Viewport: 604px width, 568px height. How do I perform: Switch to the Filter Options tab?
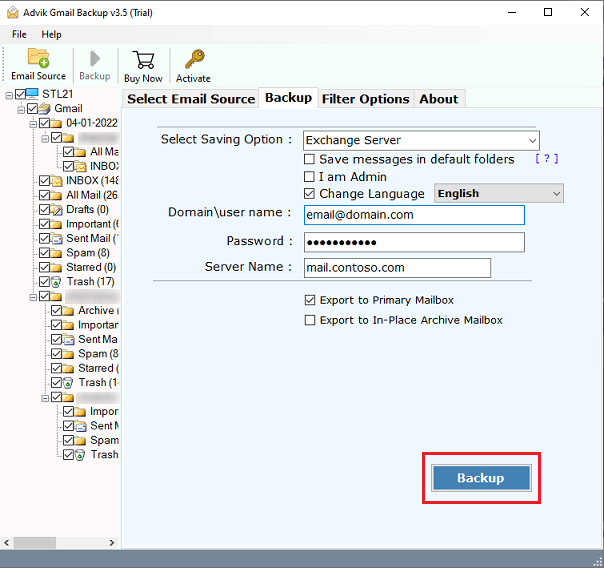[x=364, y=98]
